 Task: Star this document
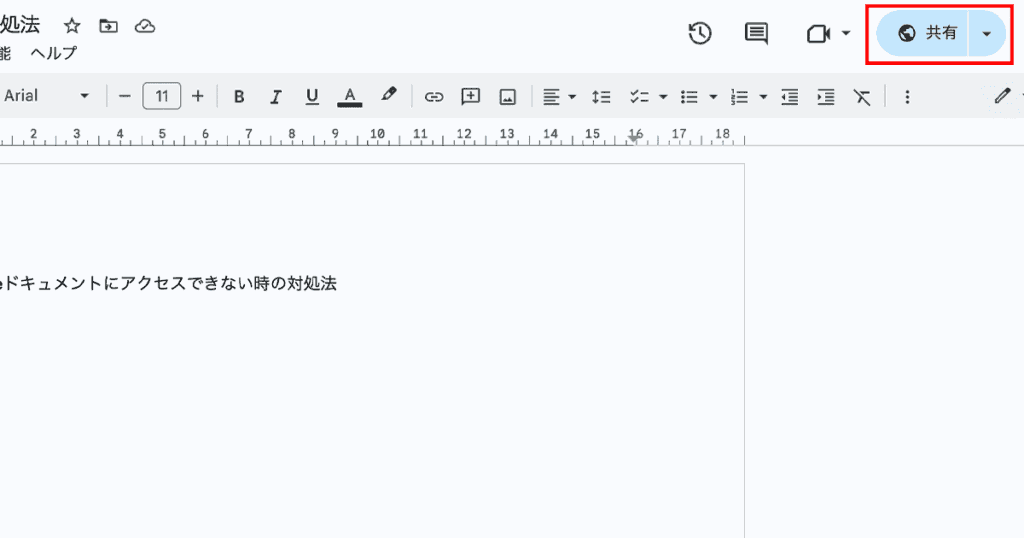pos(72,26)
